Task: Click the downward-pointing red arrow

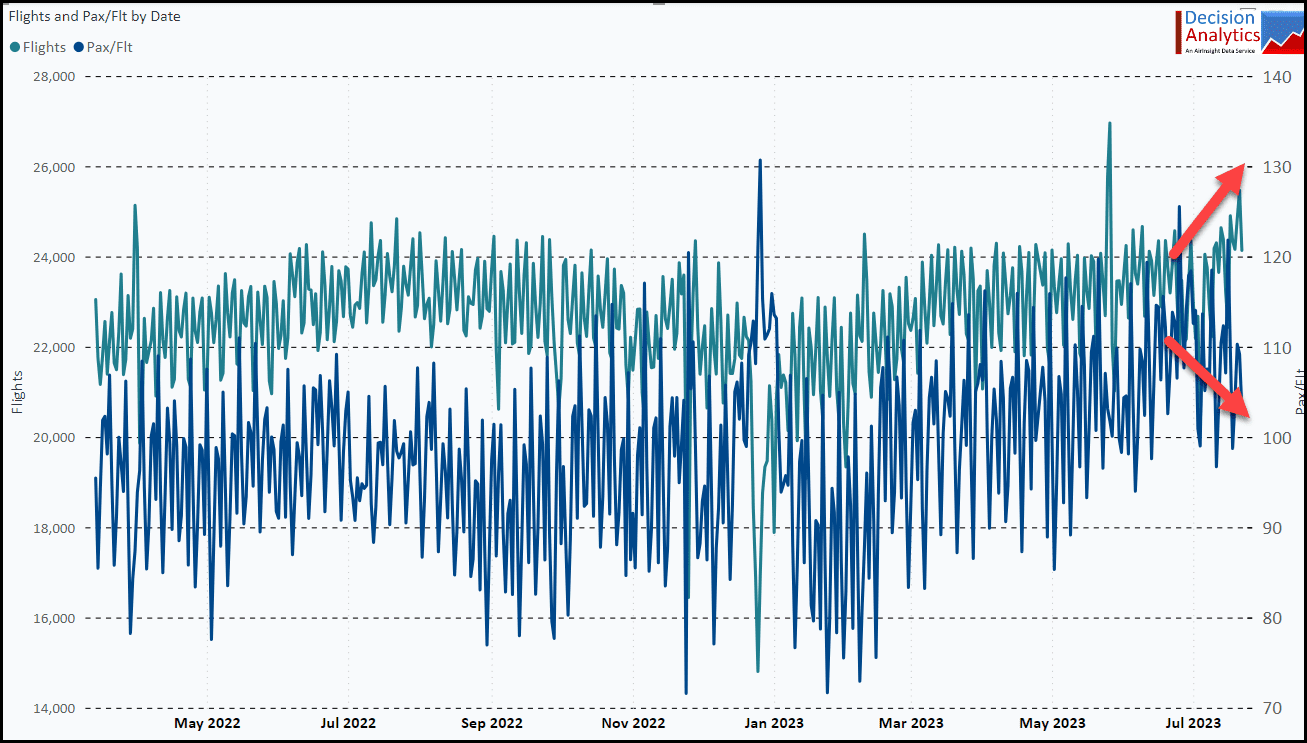Action: (x=1208, y=377)
